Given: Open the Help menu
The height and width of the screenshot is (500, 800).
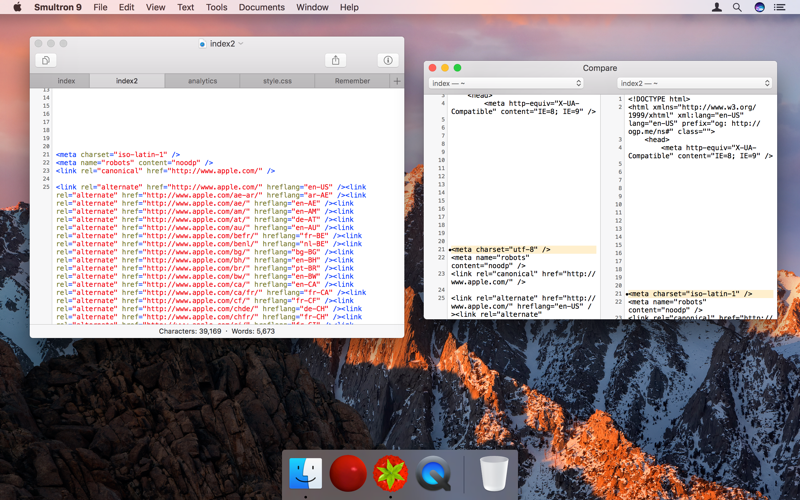Looking at the screenshot, I should coord(349,7).
